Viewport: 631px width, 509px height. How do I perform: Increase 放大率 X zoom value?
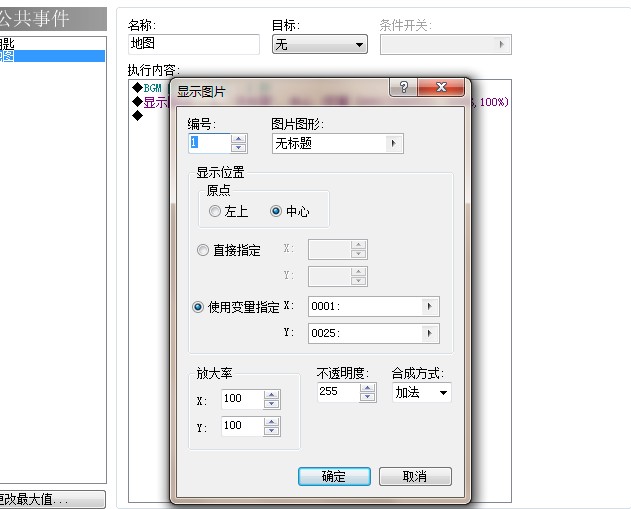(272, 395)
